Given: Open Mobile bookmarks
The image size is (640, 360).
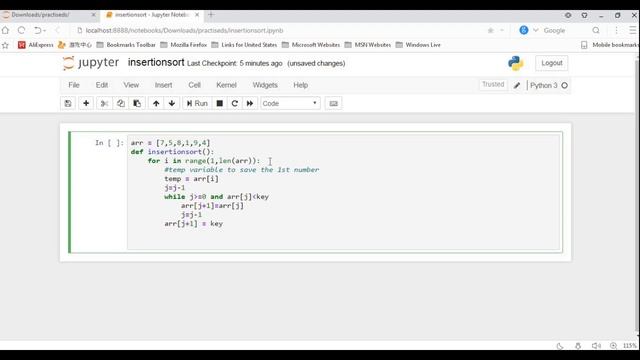Looking at the screenshot, I should pos(610,45).
